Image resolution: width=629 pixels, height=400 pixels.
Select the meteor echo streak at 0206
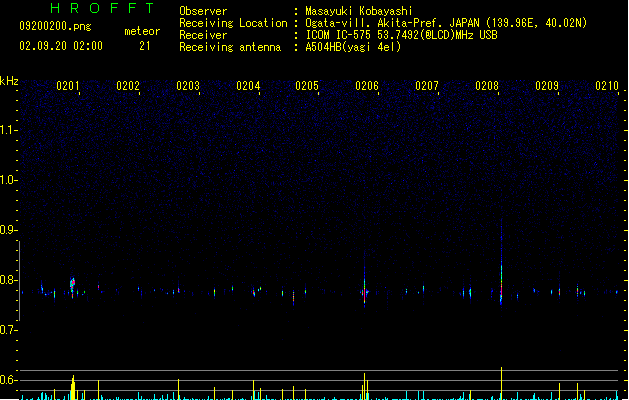pos(365,285)
